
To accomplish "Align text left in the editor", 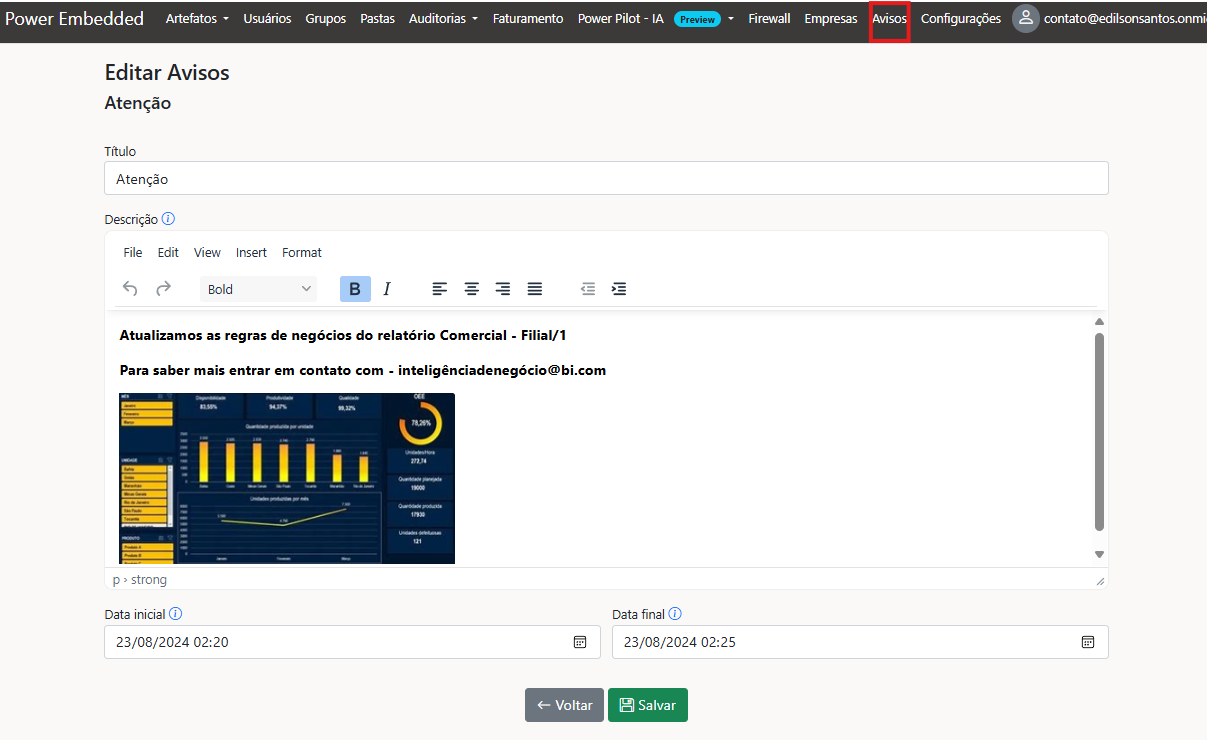I will coord(439,289).
